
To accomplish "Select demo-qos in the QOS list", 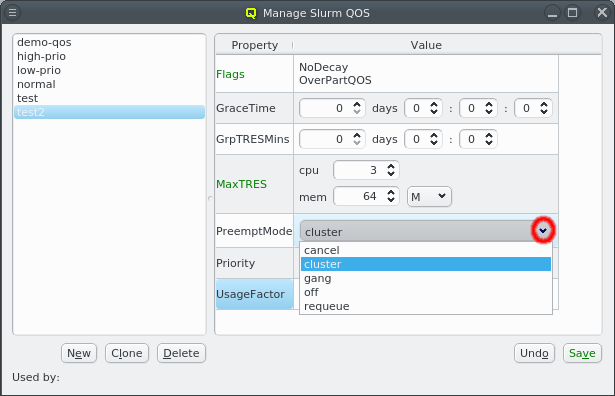I will 109,42.
